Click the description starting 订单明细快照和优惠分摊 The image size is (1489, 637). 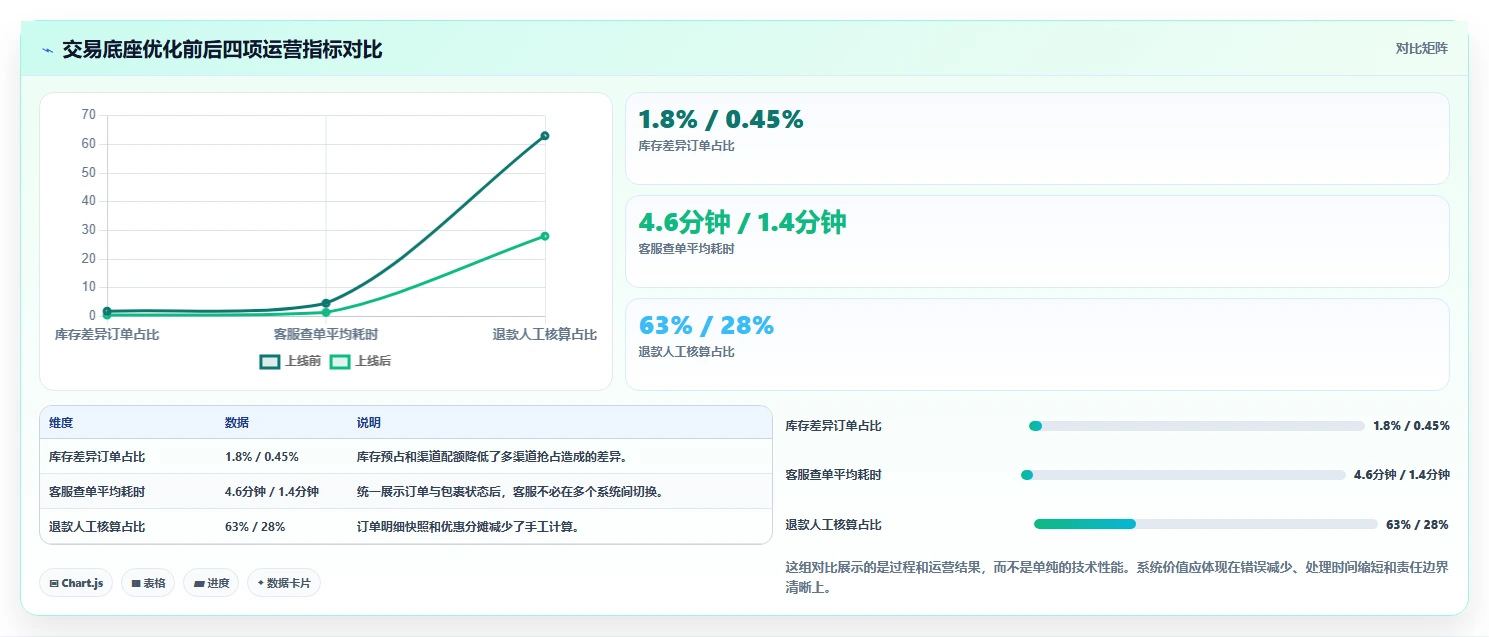point(468,527)
